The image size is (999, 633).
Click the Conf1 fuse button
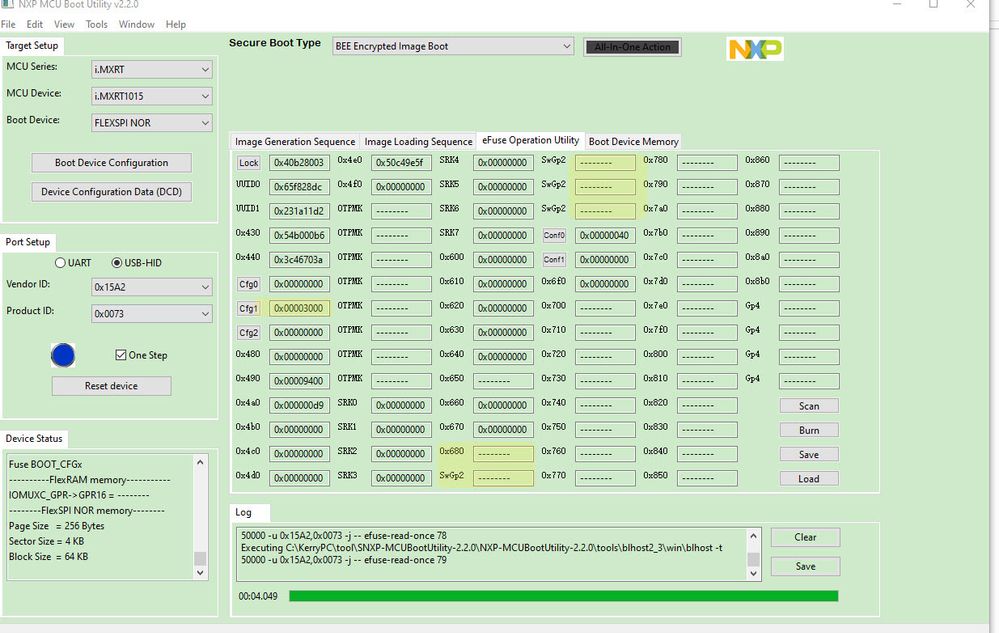tap(554, 259)
